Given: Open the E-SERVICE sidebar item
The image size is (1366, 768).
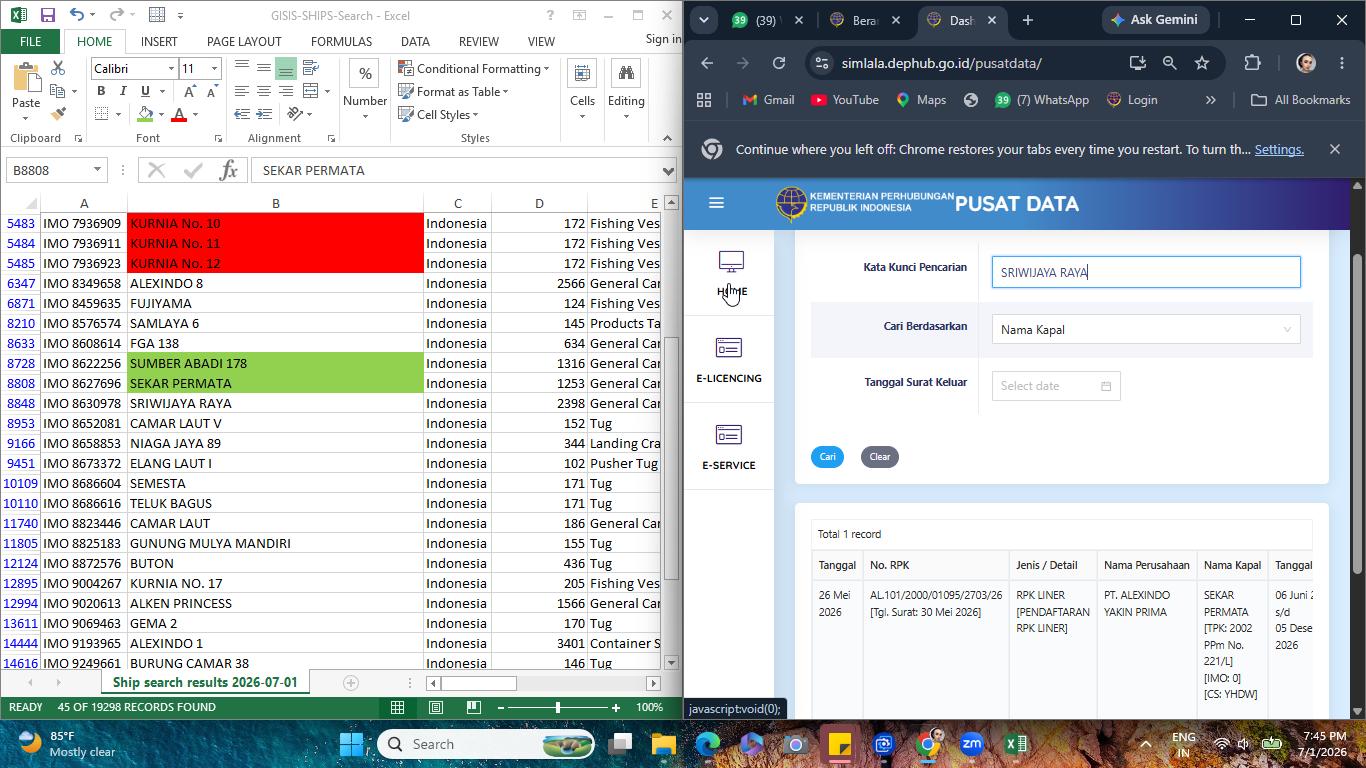Looking at the screenshot, I should tap(729, 447).
